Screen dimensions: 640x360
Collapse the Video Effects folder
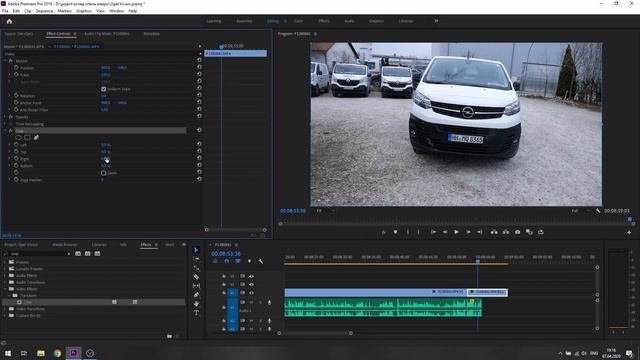click(5, 289)
